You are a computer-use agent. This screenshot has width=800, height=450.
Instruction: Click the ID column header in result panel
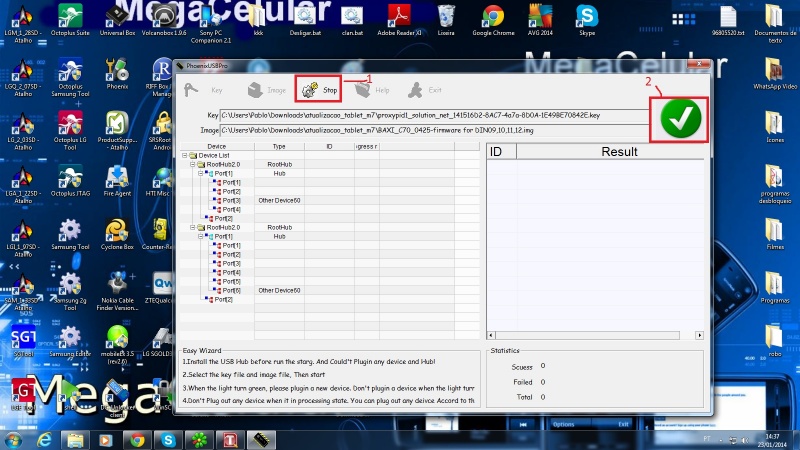click(502, 152)
